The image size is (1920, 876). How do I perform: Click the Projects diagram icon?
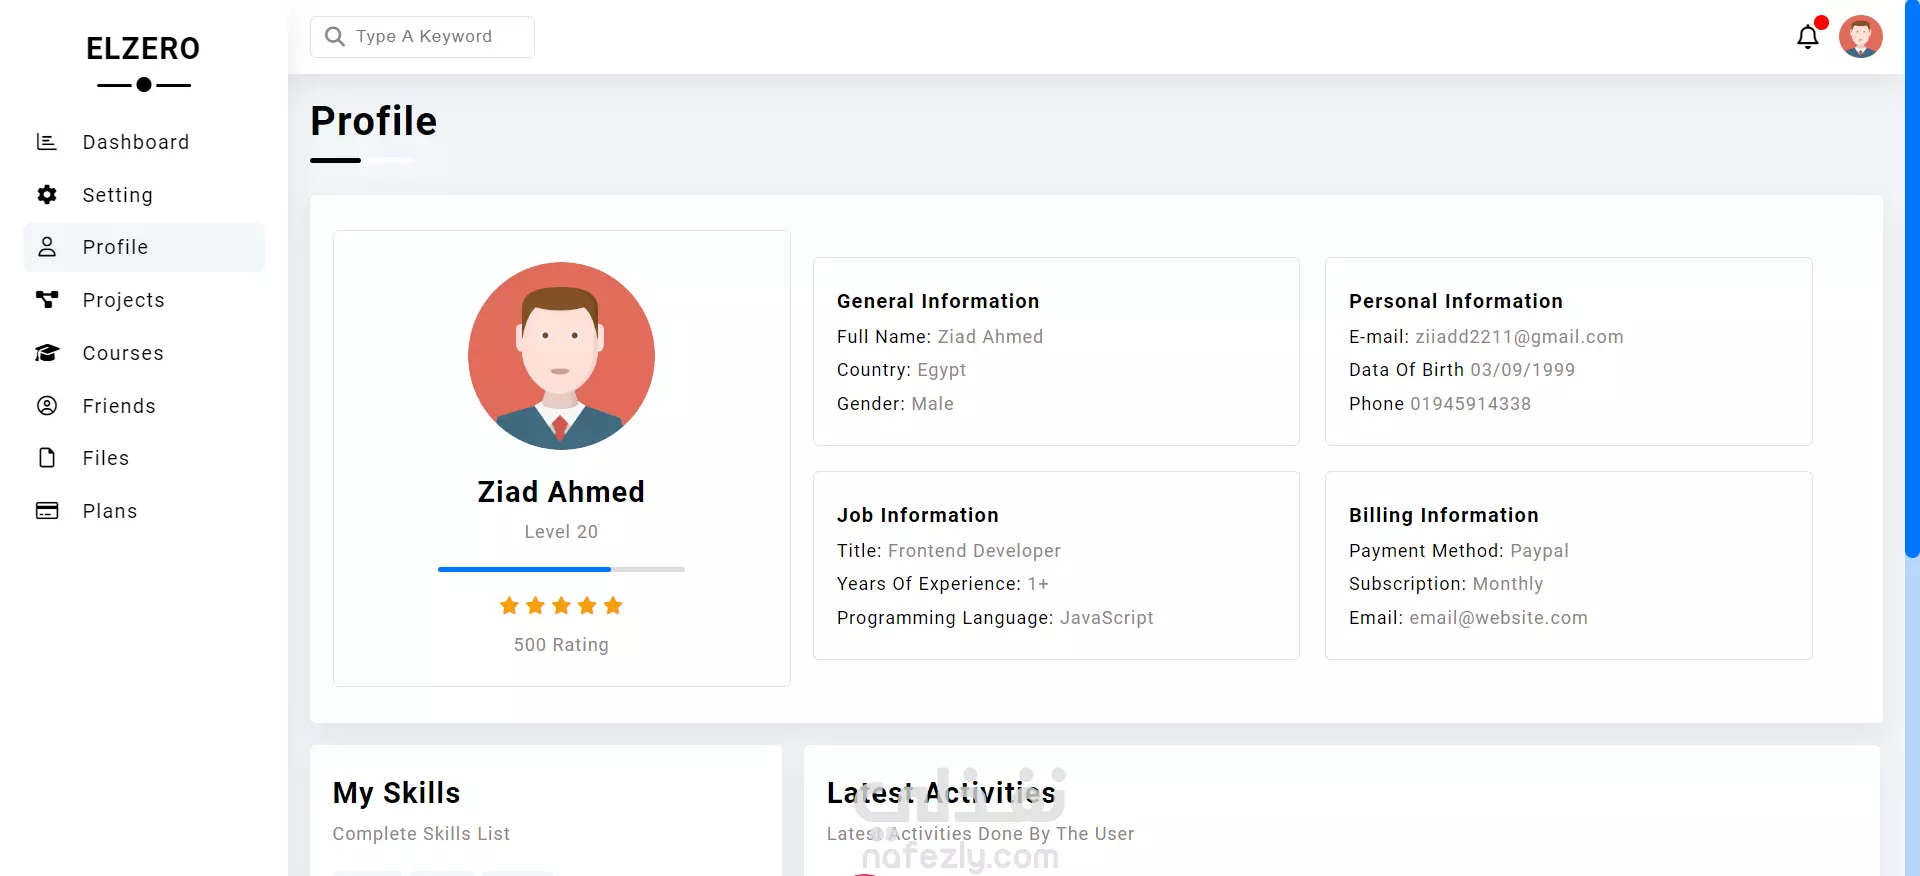click(x=47, y=300)
